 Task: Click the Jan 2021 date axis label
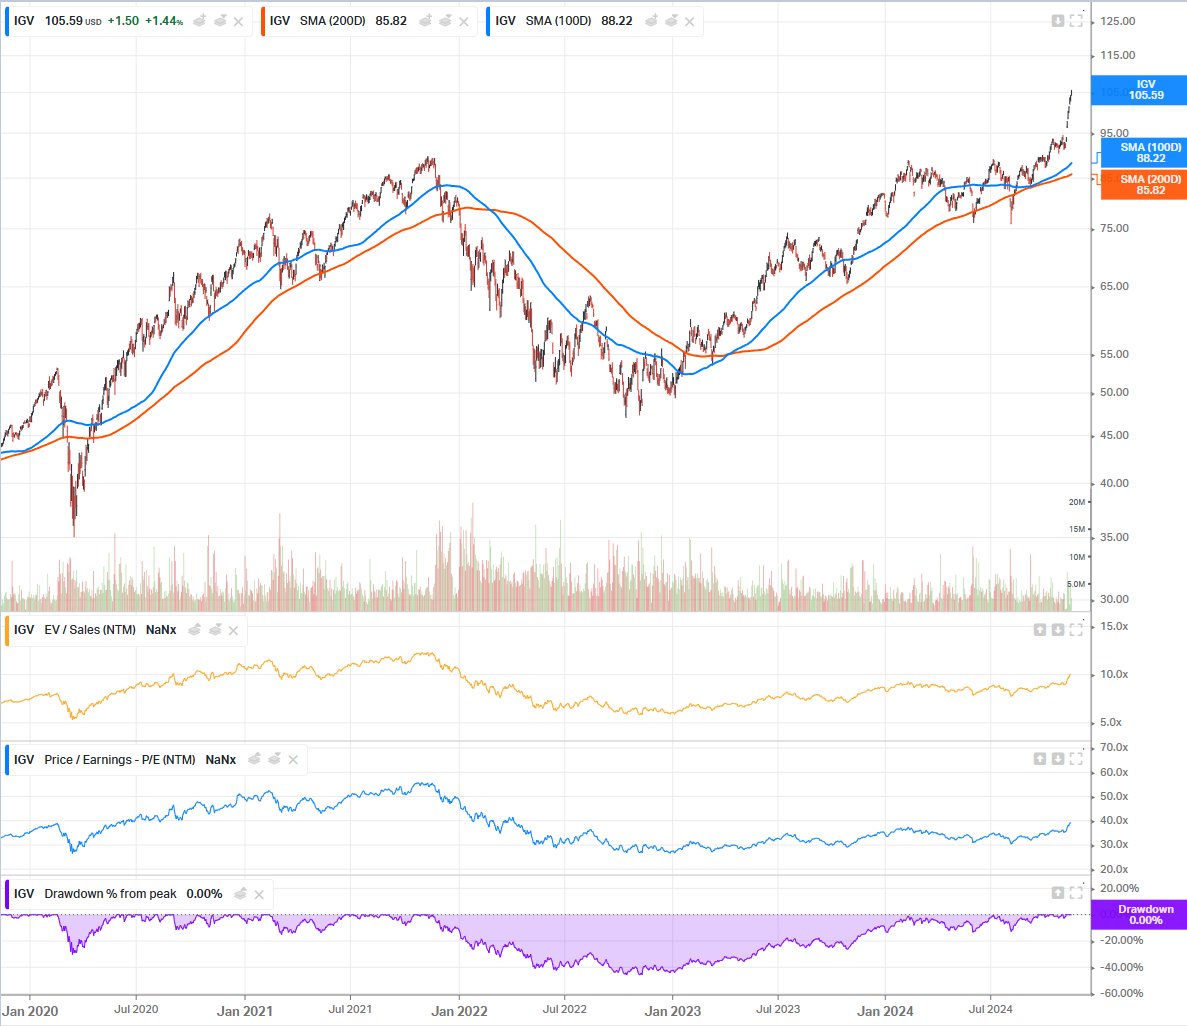(245, 1011)
